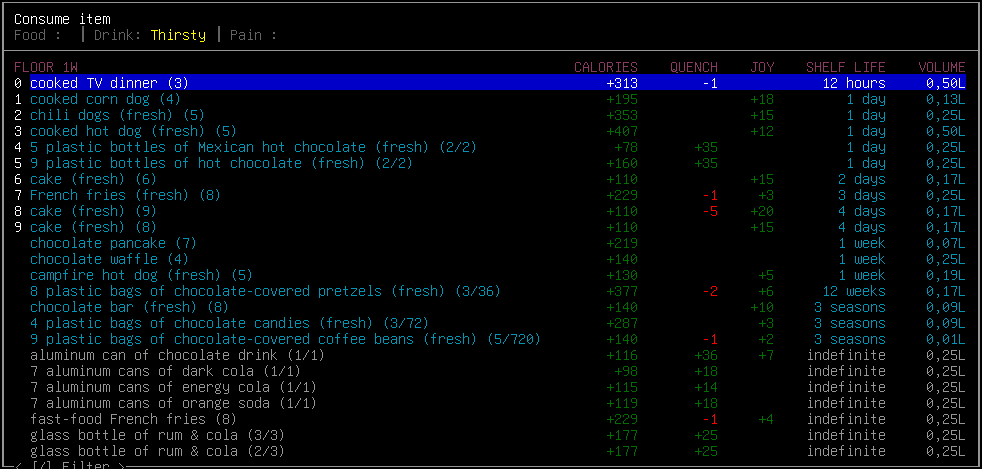
Task: Click the 2 days shelf life value
Action: (862, 179)
